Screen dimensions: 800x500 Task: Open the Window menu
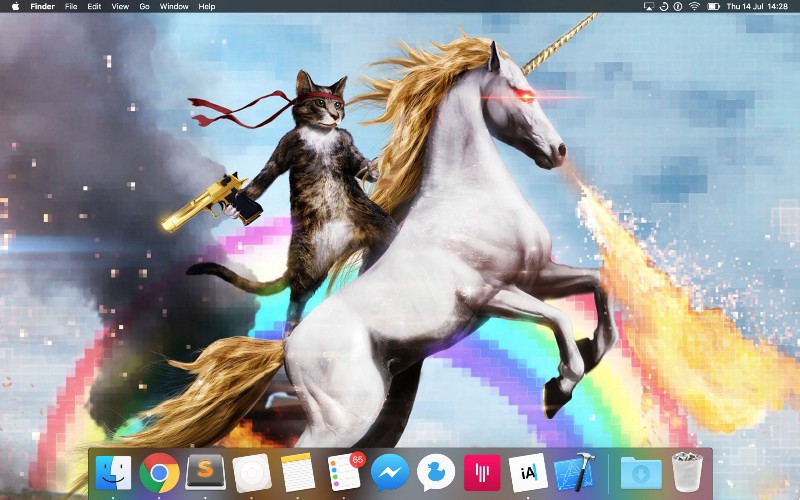174,6
